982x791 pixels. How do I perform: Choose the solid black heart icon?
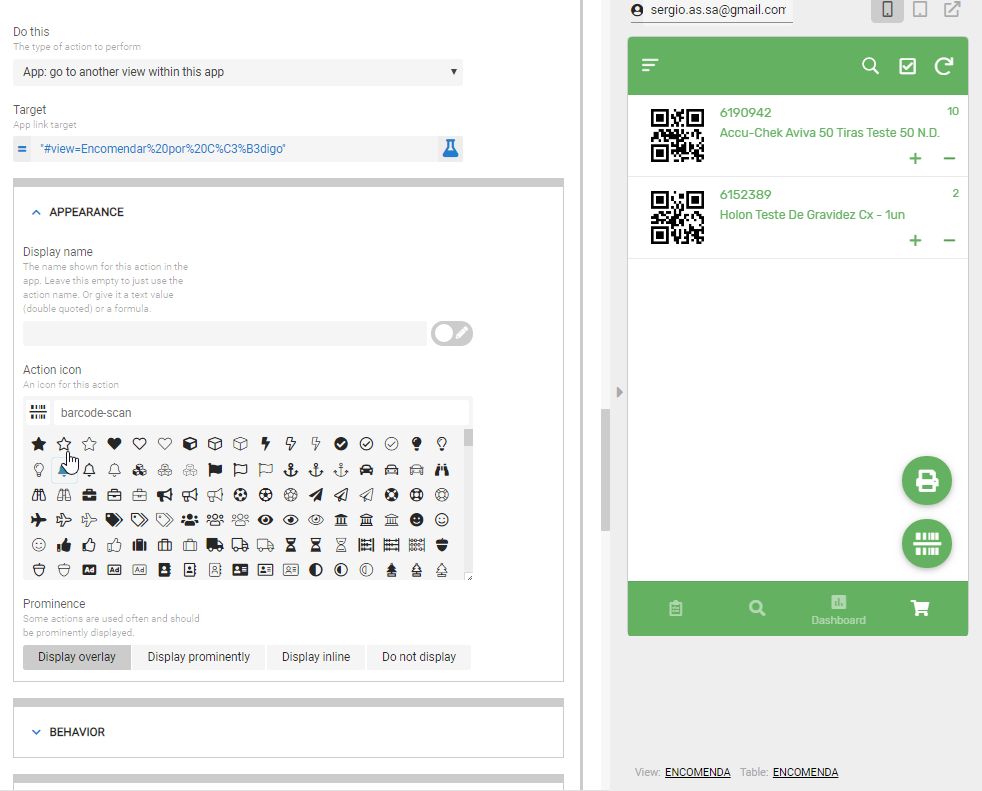114,444
